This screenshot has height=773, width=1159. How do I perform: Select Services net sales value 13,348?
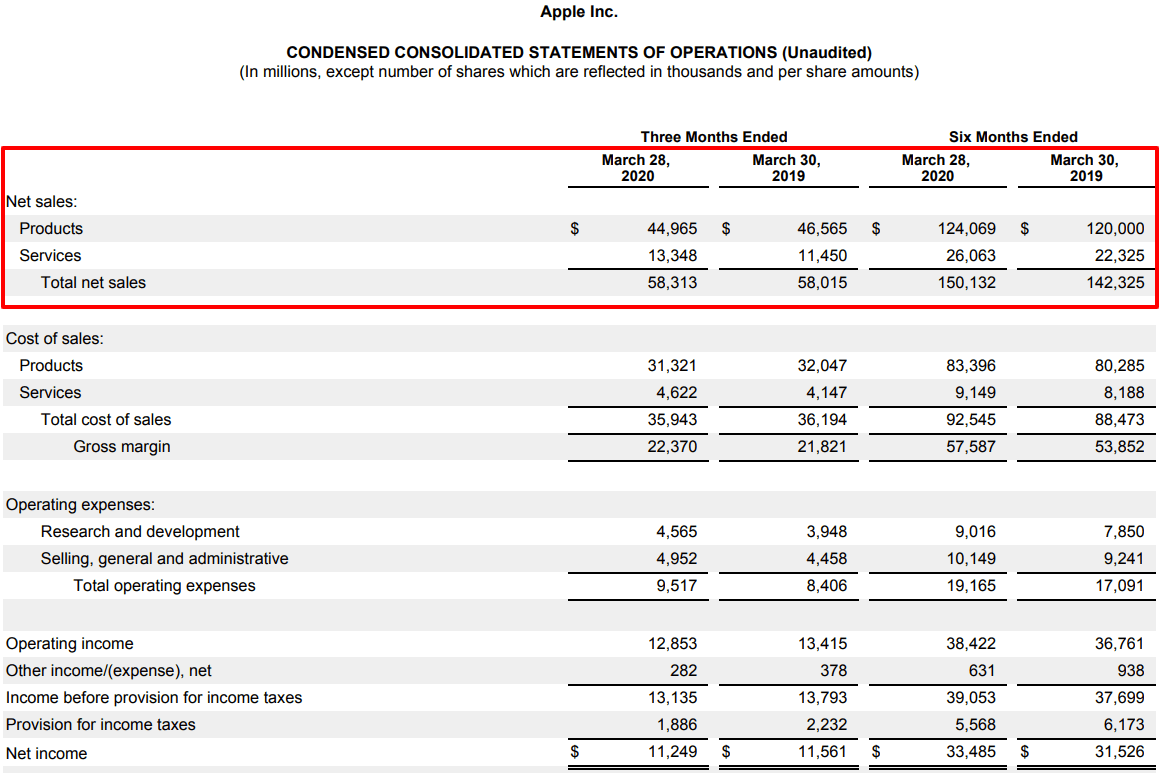point(672,256)
